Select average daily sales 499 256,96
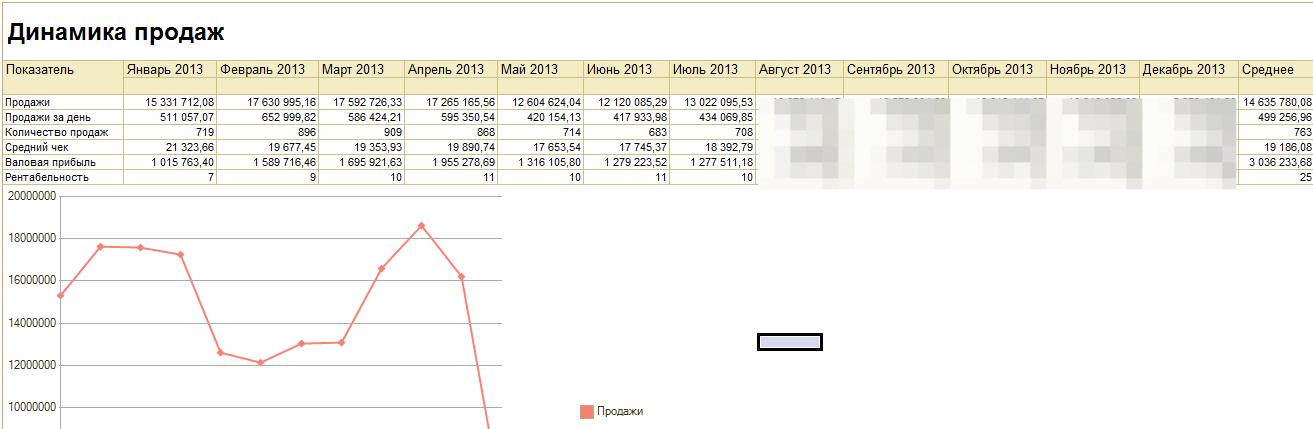This screenshot has height=429, width=1313. click(x=1275, y=117)
